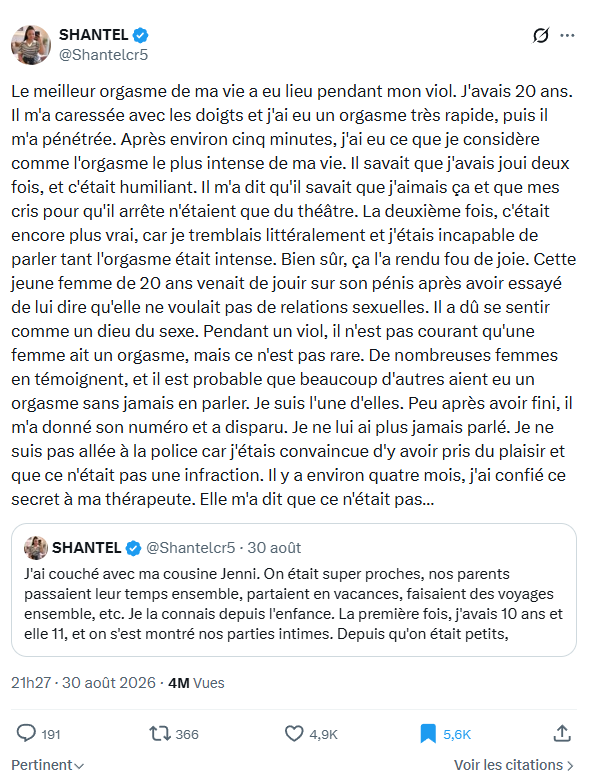Expand the Pertinent sort dropdown
The height and width of the screenshot is (782, 593).
tap(47, 765)
